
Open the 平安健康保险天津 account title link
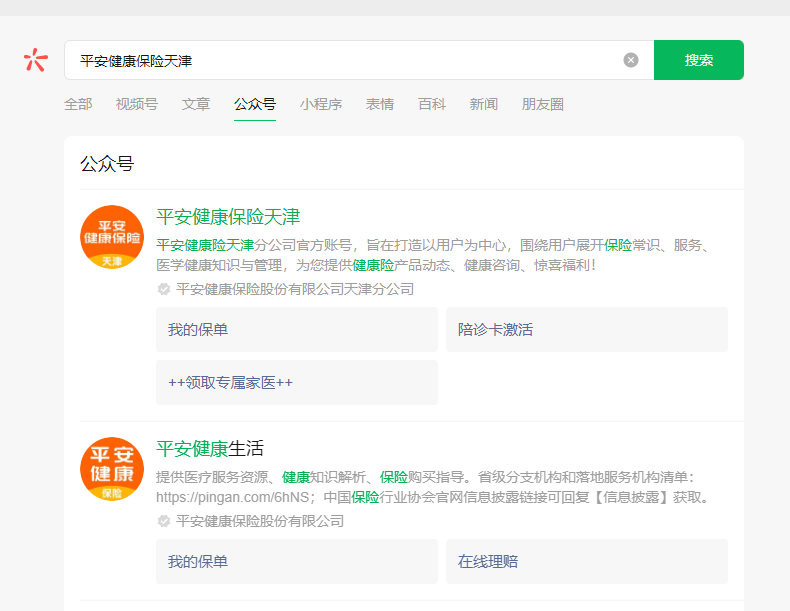(x=228, y=217)
